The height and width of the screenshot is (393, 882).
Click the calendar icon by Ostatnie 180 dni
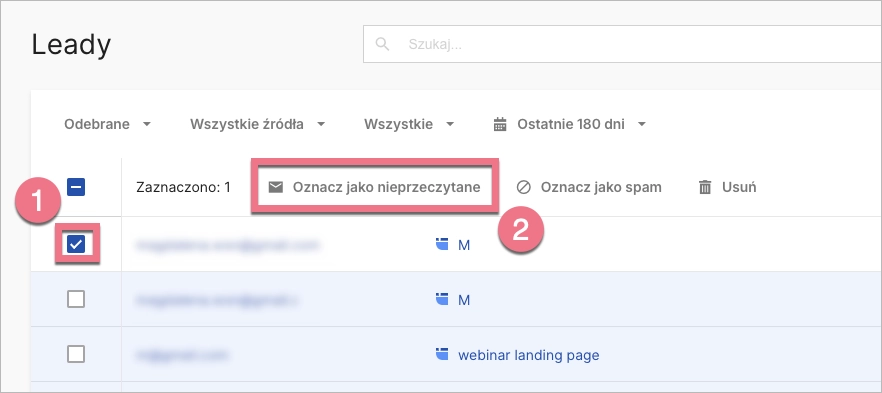click(x=500, y=124)
